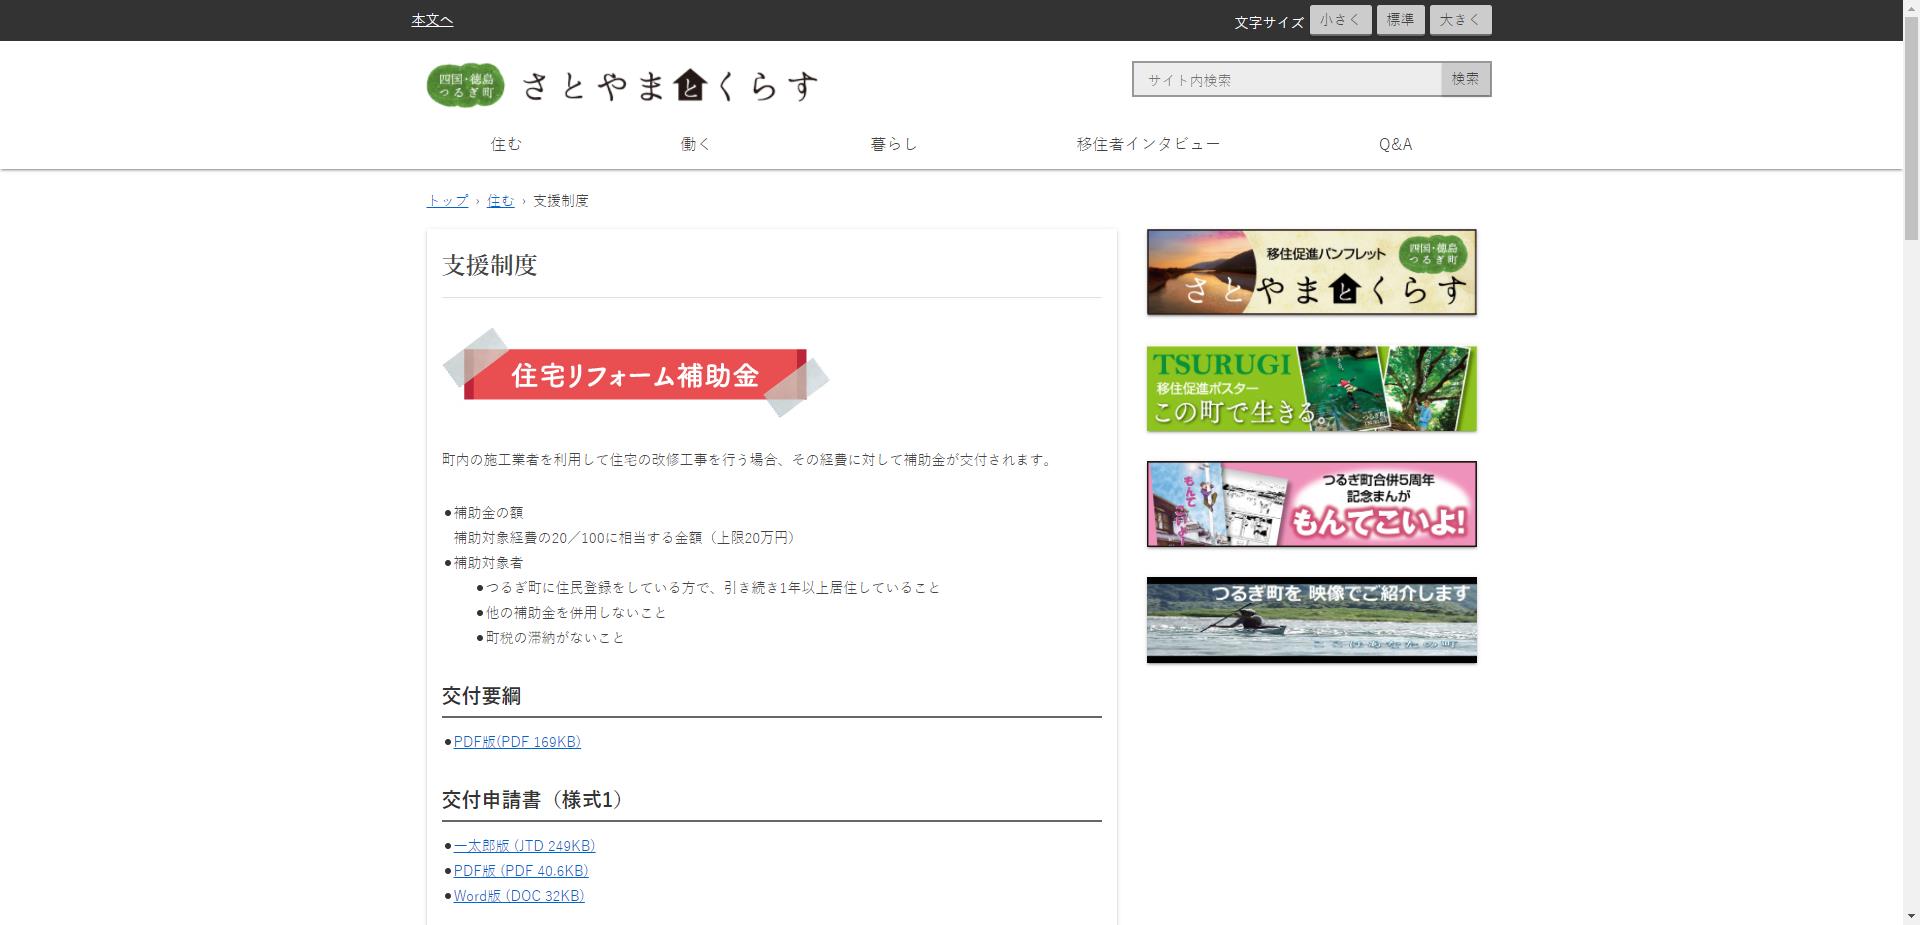Click the TSURUGI この町で生きる poster banner
Viewport: 1920px width, 925px height.
(1311, 388)
